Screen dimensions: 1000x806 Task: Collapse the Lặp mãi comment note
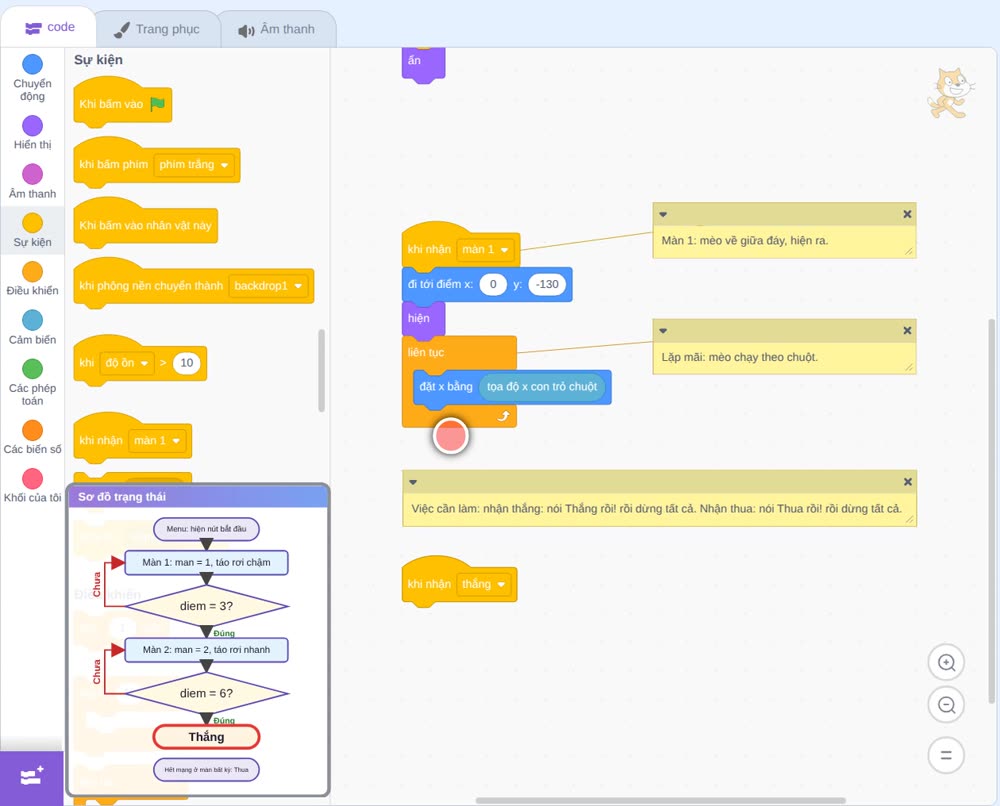tap(663, 331)
